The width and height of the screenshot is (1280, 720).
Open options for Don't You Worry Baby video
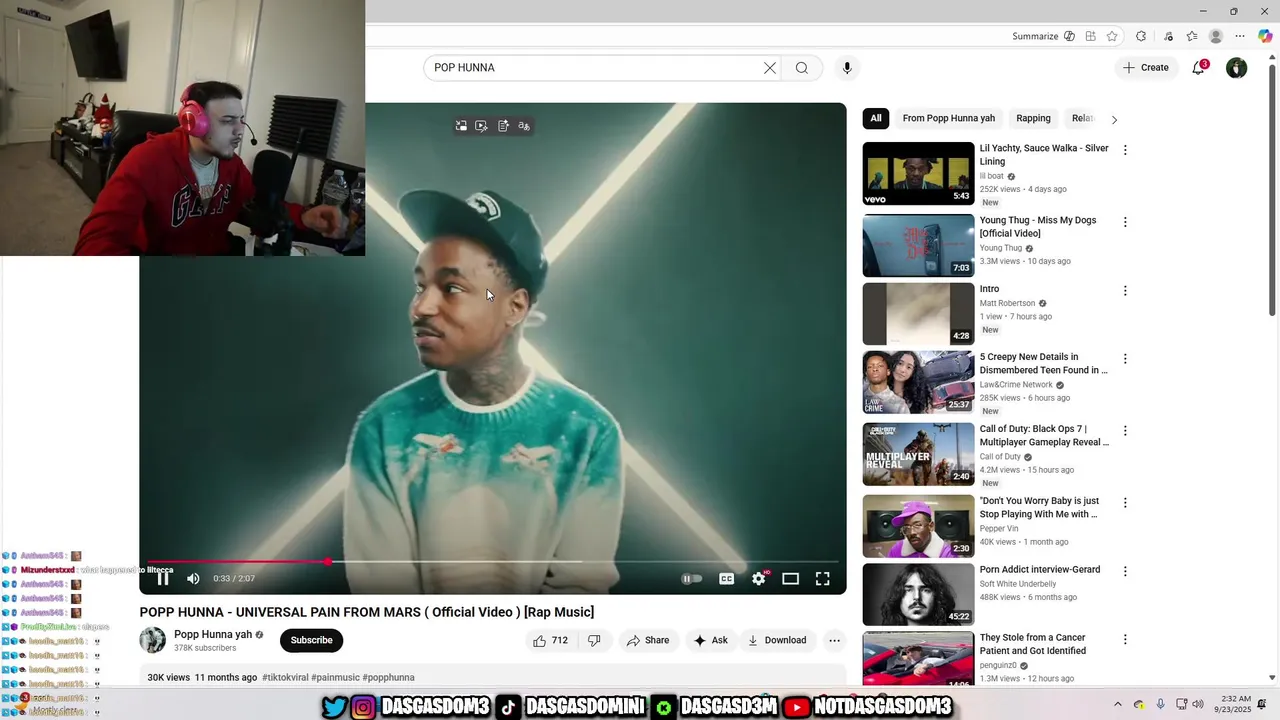pyautogui.click(x=1125, y=503)
